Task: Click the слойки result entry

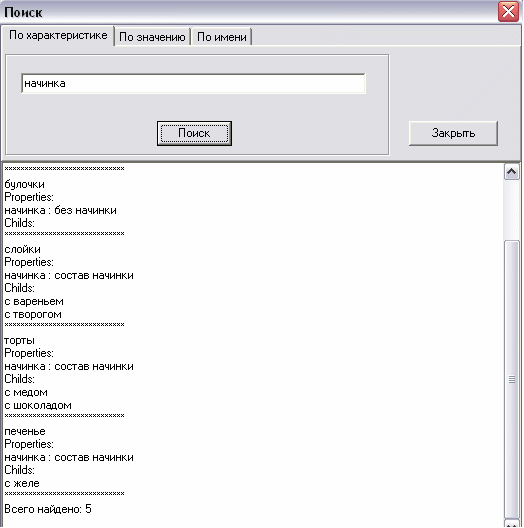Action: (22, 250)
